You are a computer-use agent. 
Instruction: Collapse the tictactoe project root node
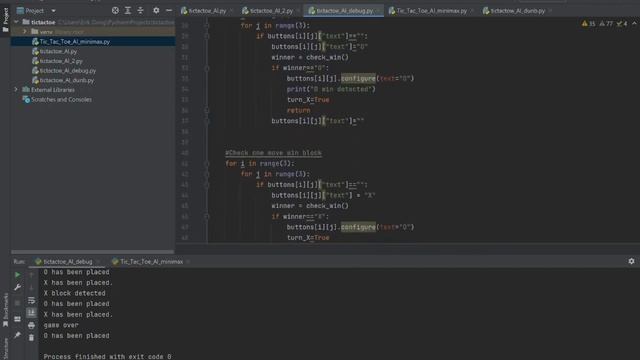tap(16, 22)
